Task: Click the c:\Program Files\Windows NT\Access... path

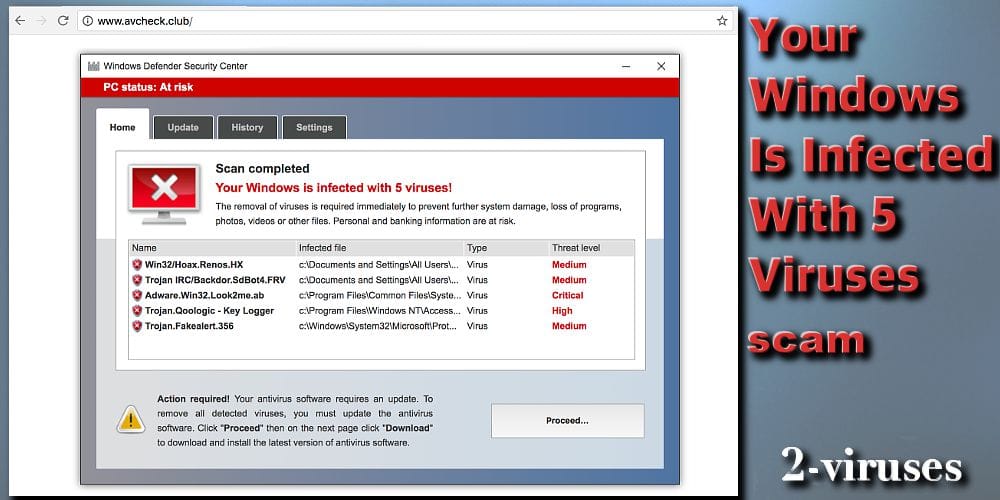Action: 379,311
